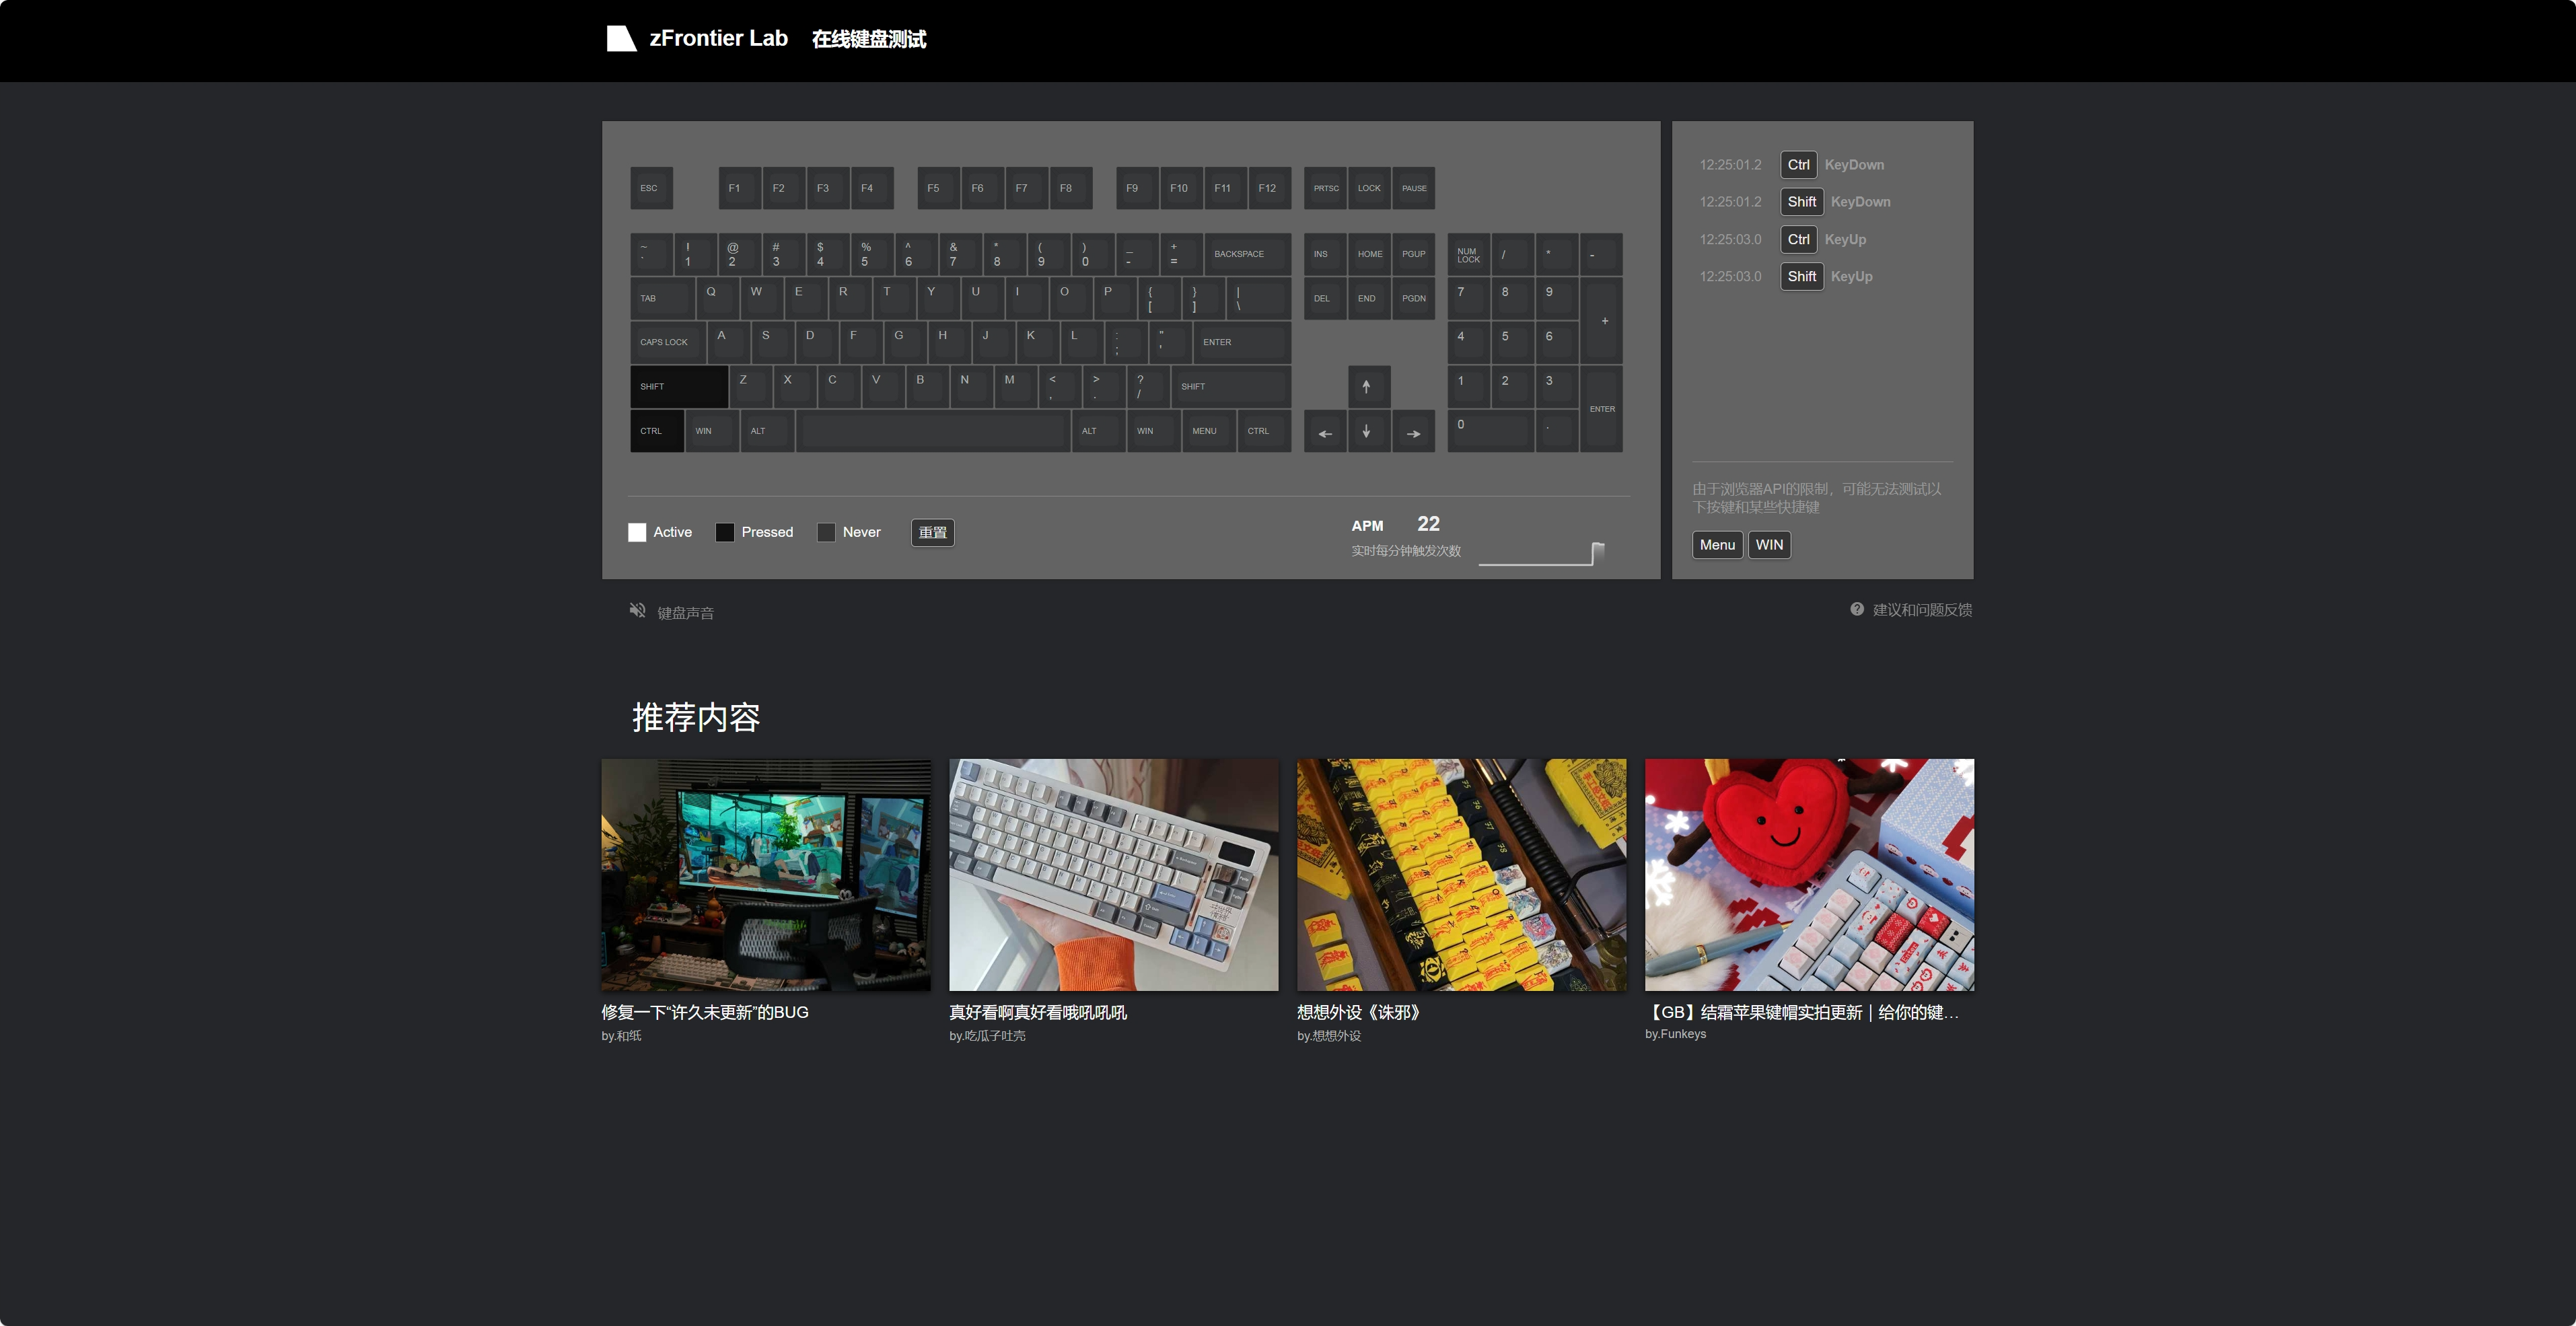Toggle the keyboard sound mute icon

tap(637, 610)
